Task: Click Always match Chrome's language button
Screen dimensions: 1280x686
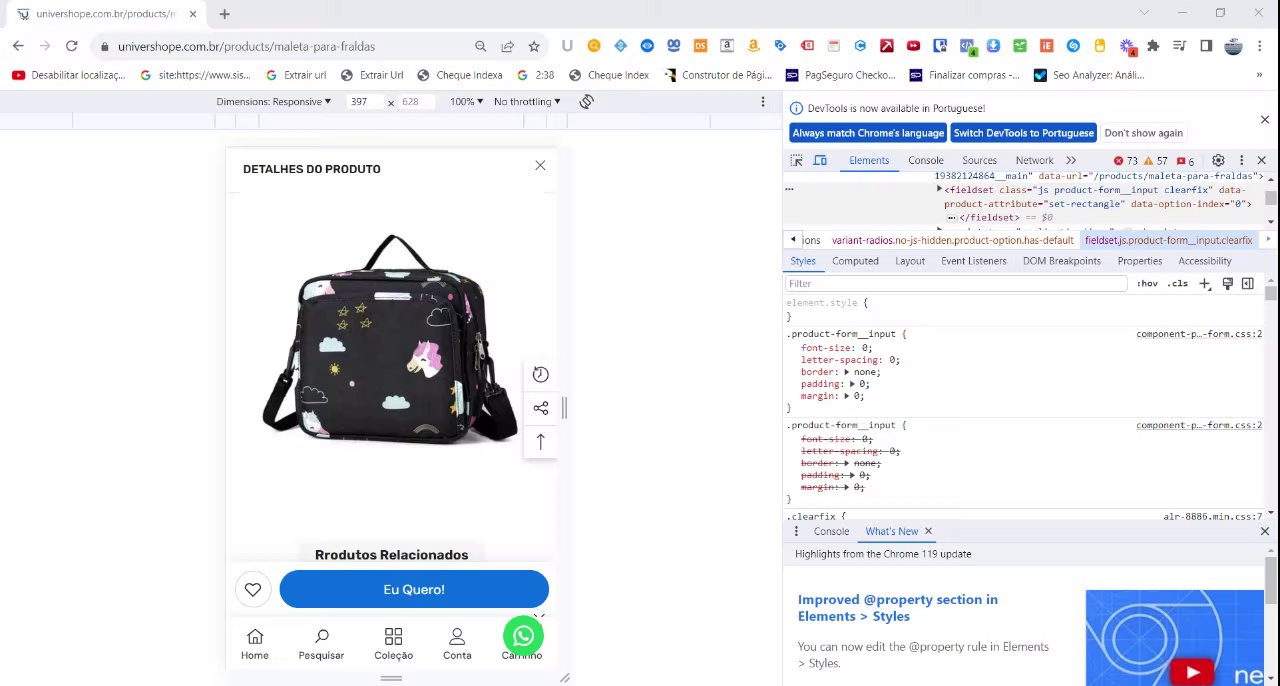Action: point(868,133)
